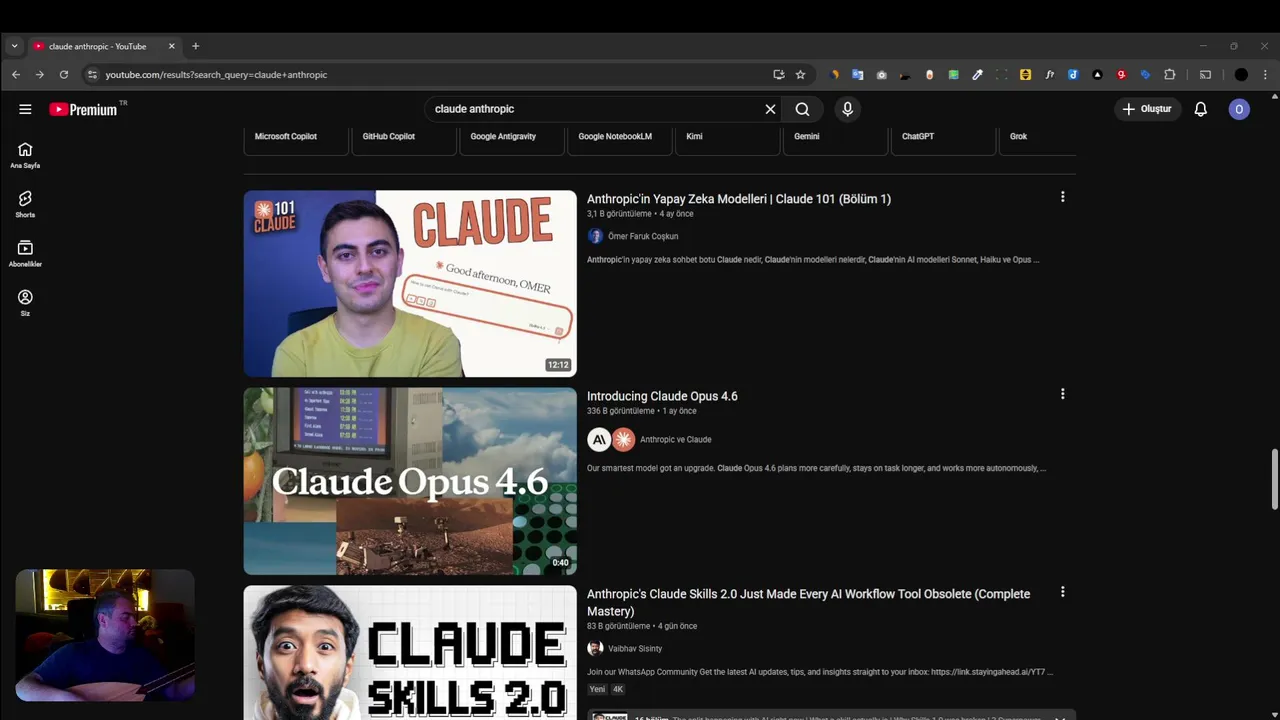
Task: Play the Claude Skills 2.0 thumbnail
Action: pyautogui.click(x=410, y=652)
